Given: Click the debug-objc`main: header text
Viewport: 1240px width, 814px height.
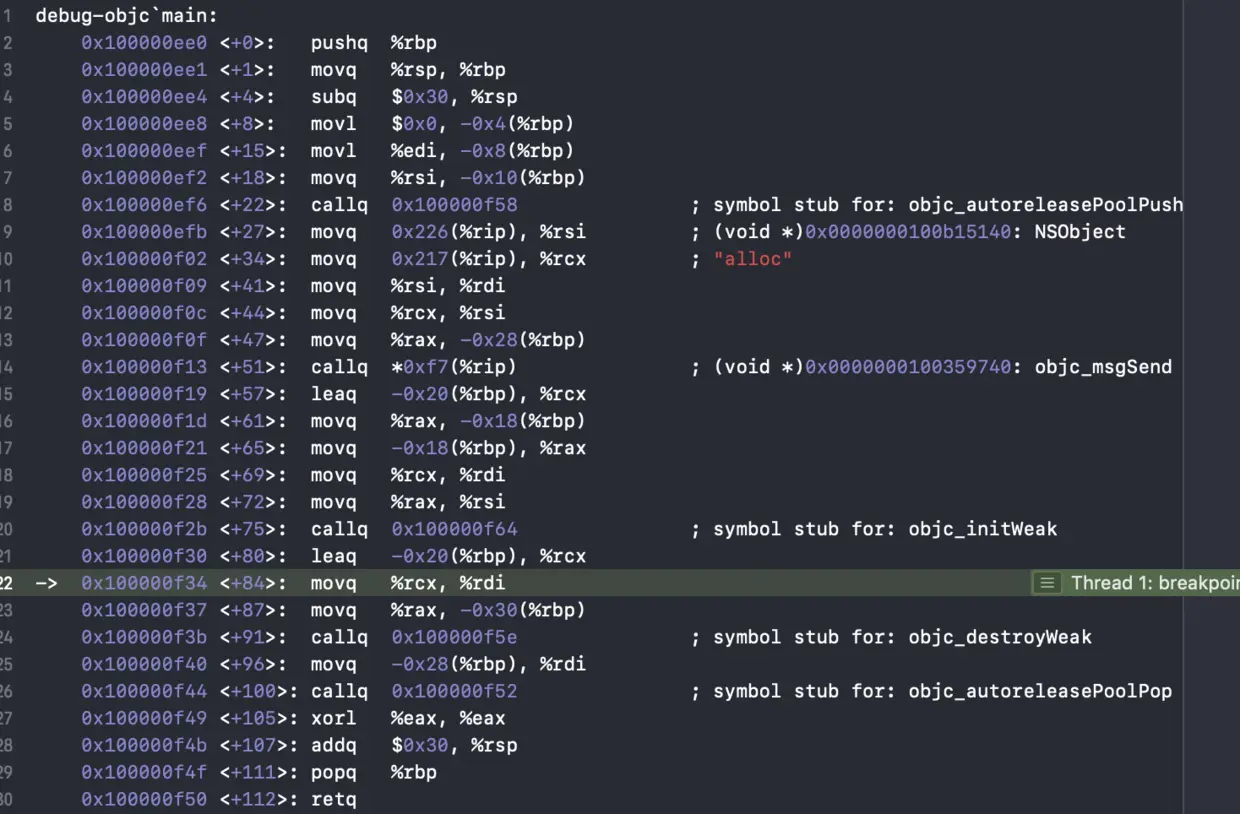Looking at the screenshot, I should click(127, 16).
